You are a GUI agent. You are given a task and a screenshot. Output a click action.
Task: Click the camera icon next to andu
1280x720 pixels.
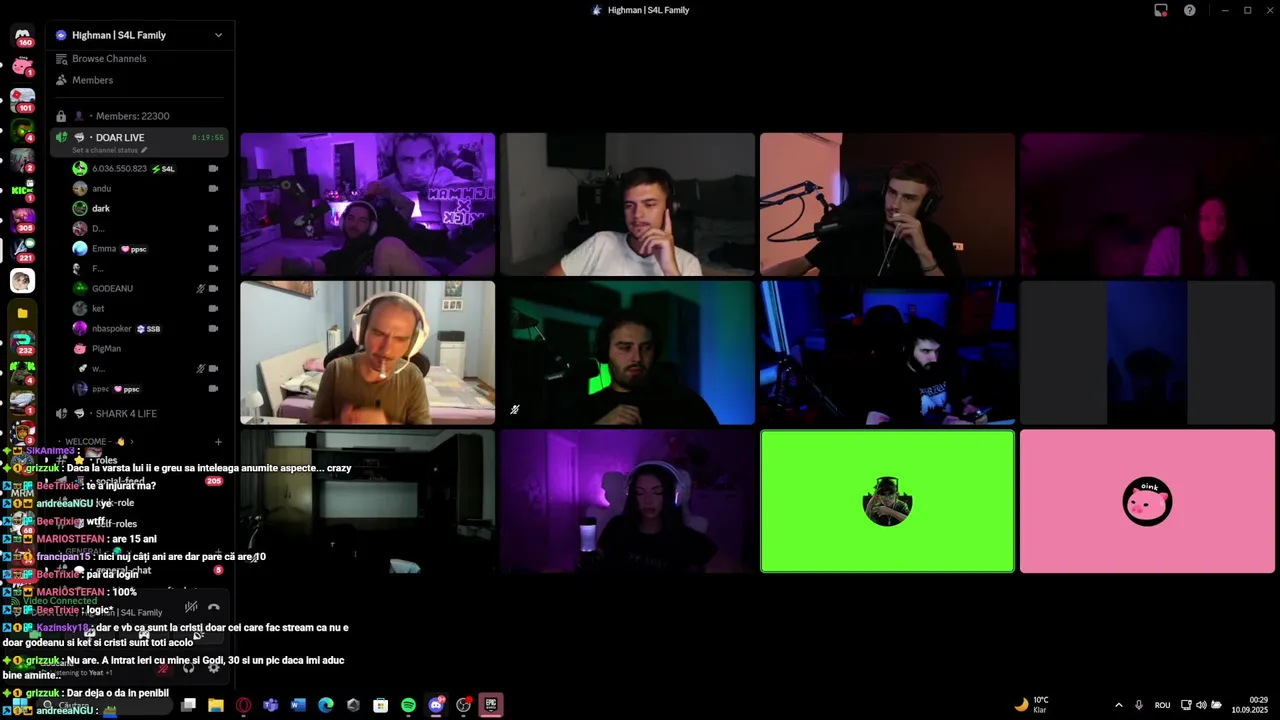pos(213,188)
